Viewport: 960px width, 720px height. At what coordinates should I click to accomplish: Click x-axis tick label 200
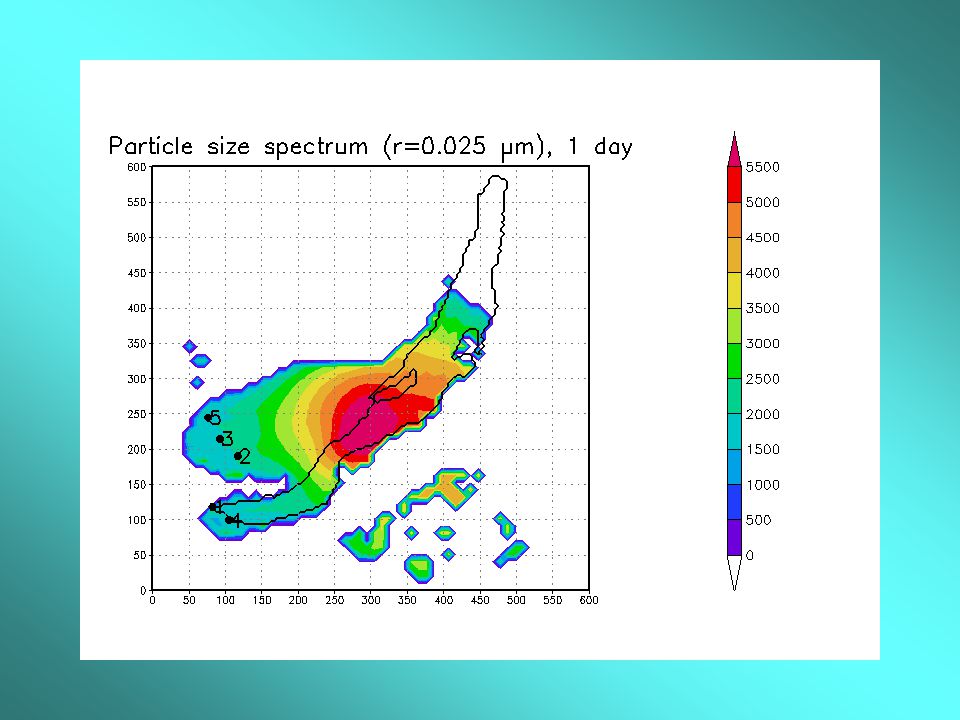click(298, 601)
